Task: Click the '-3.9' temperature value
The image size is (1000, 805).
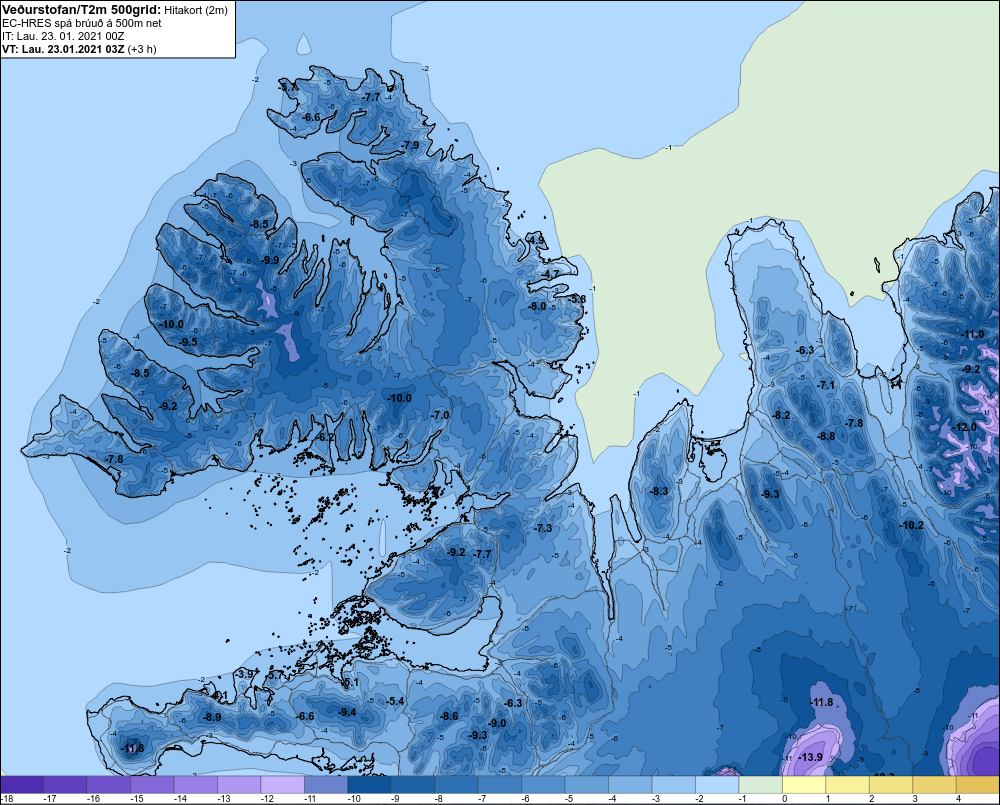Action: click(x=245, y=674)
